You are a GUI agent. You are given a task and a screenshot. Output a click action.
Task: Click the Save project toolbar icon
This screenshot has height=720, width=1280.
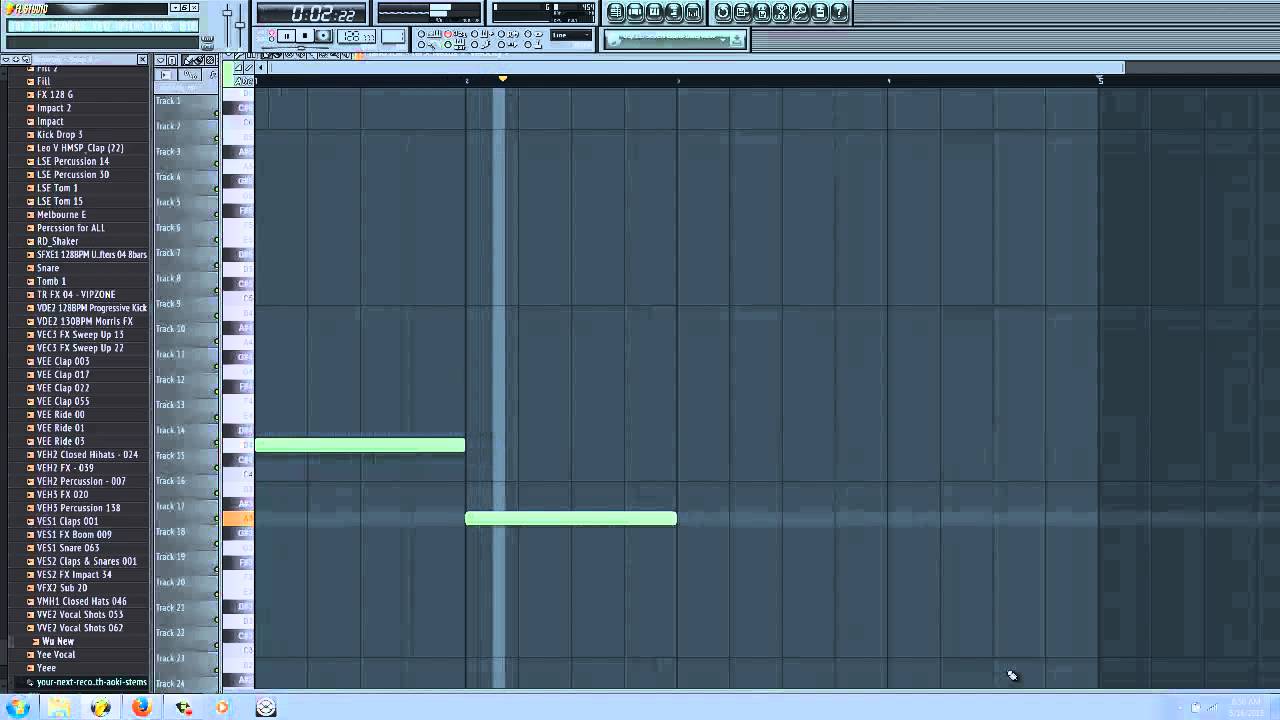point(742,12)
